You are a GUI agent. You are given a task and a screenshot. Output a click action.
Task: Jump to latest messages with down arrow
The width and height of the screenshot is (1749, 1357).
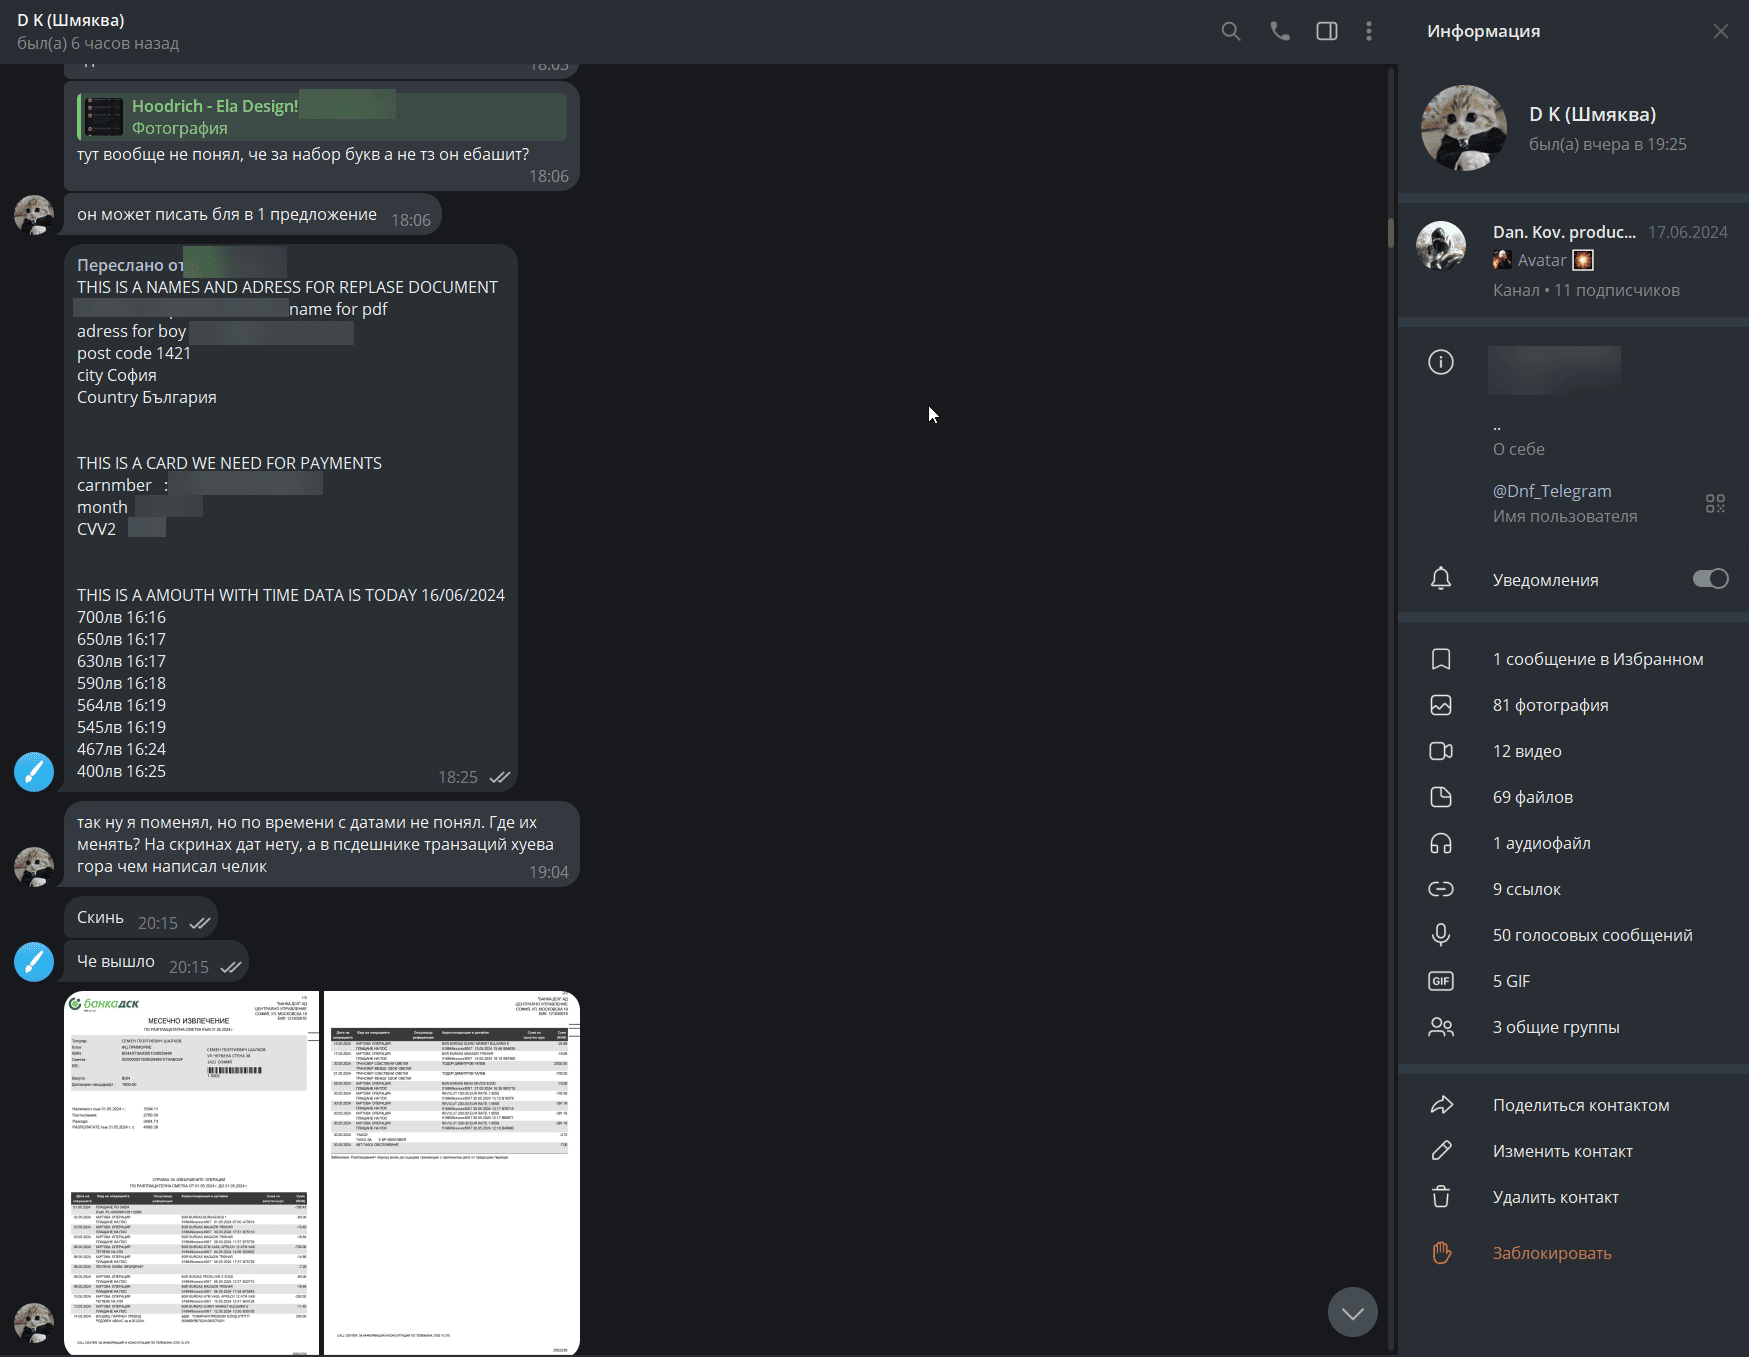tap(1353, 1312)
